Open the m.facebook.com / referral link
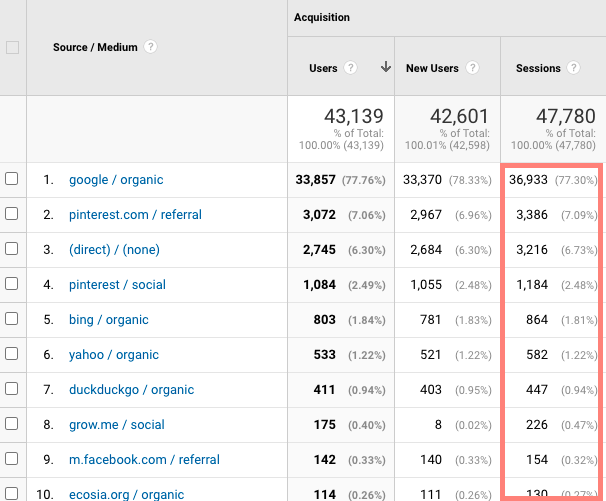The image size is (606, 501). click(x=144, y=460)
